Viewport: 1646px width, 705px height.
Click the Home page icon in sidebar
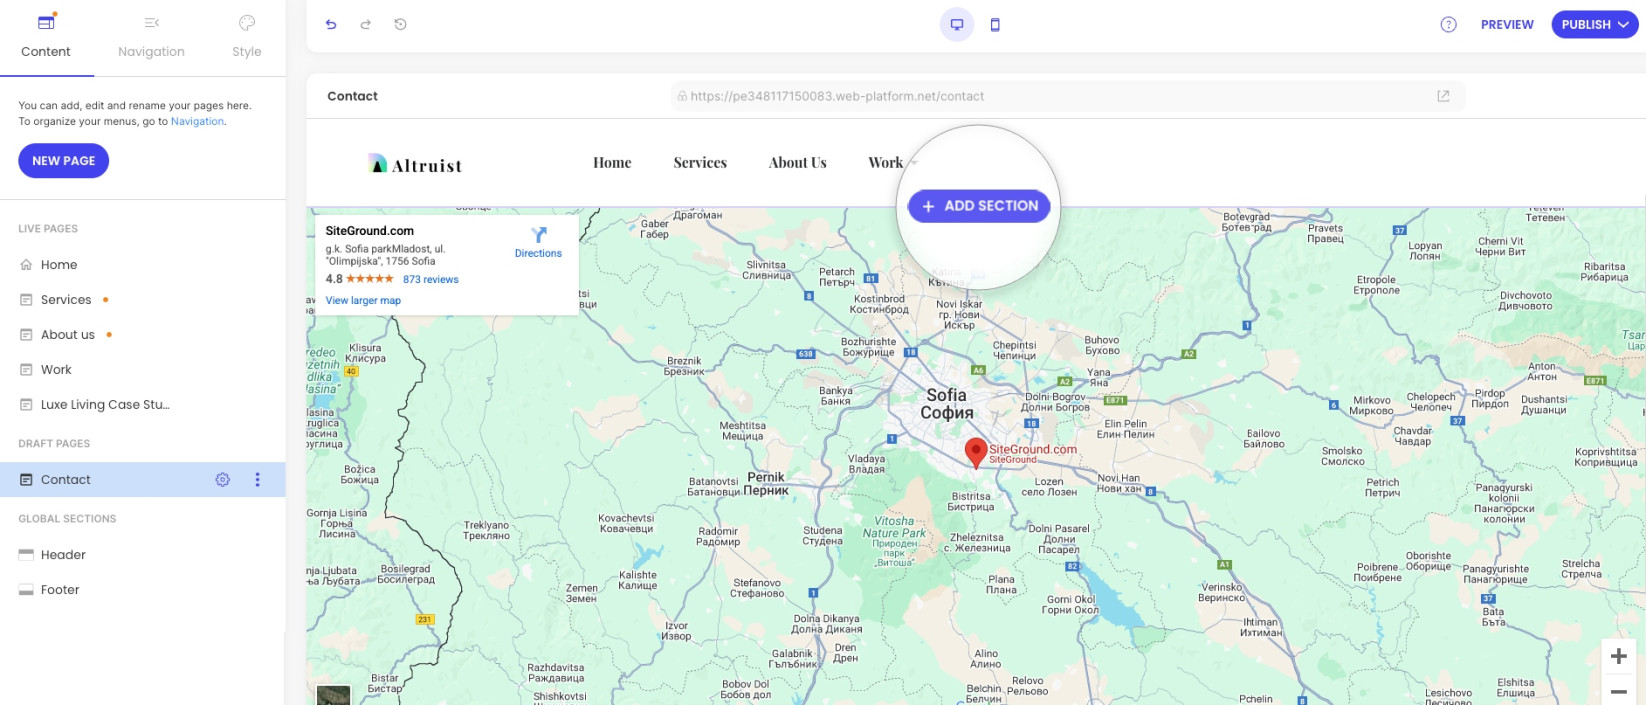point(26,265)
